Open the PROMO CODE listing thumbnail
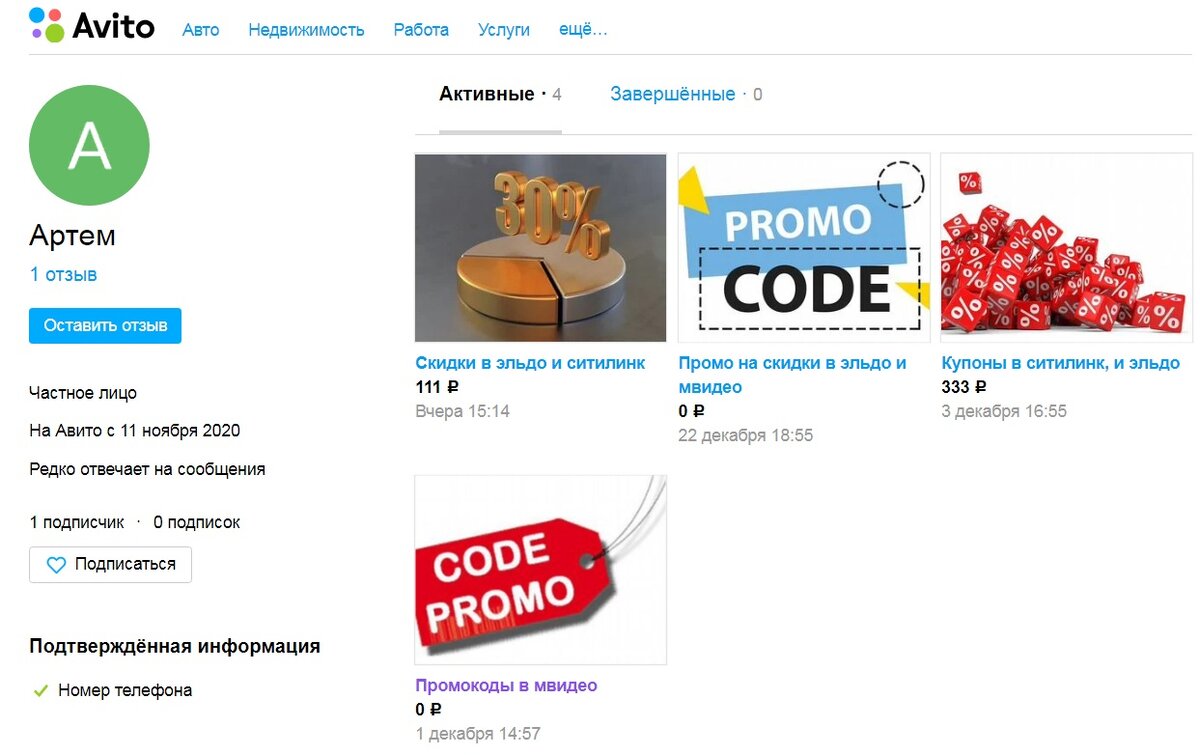1200x755 pixels. point(804,248)
